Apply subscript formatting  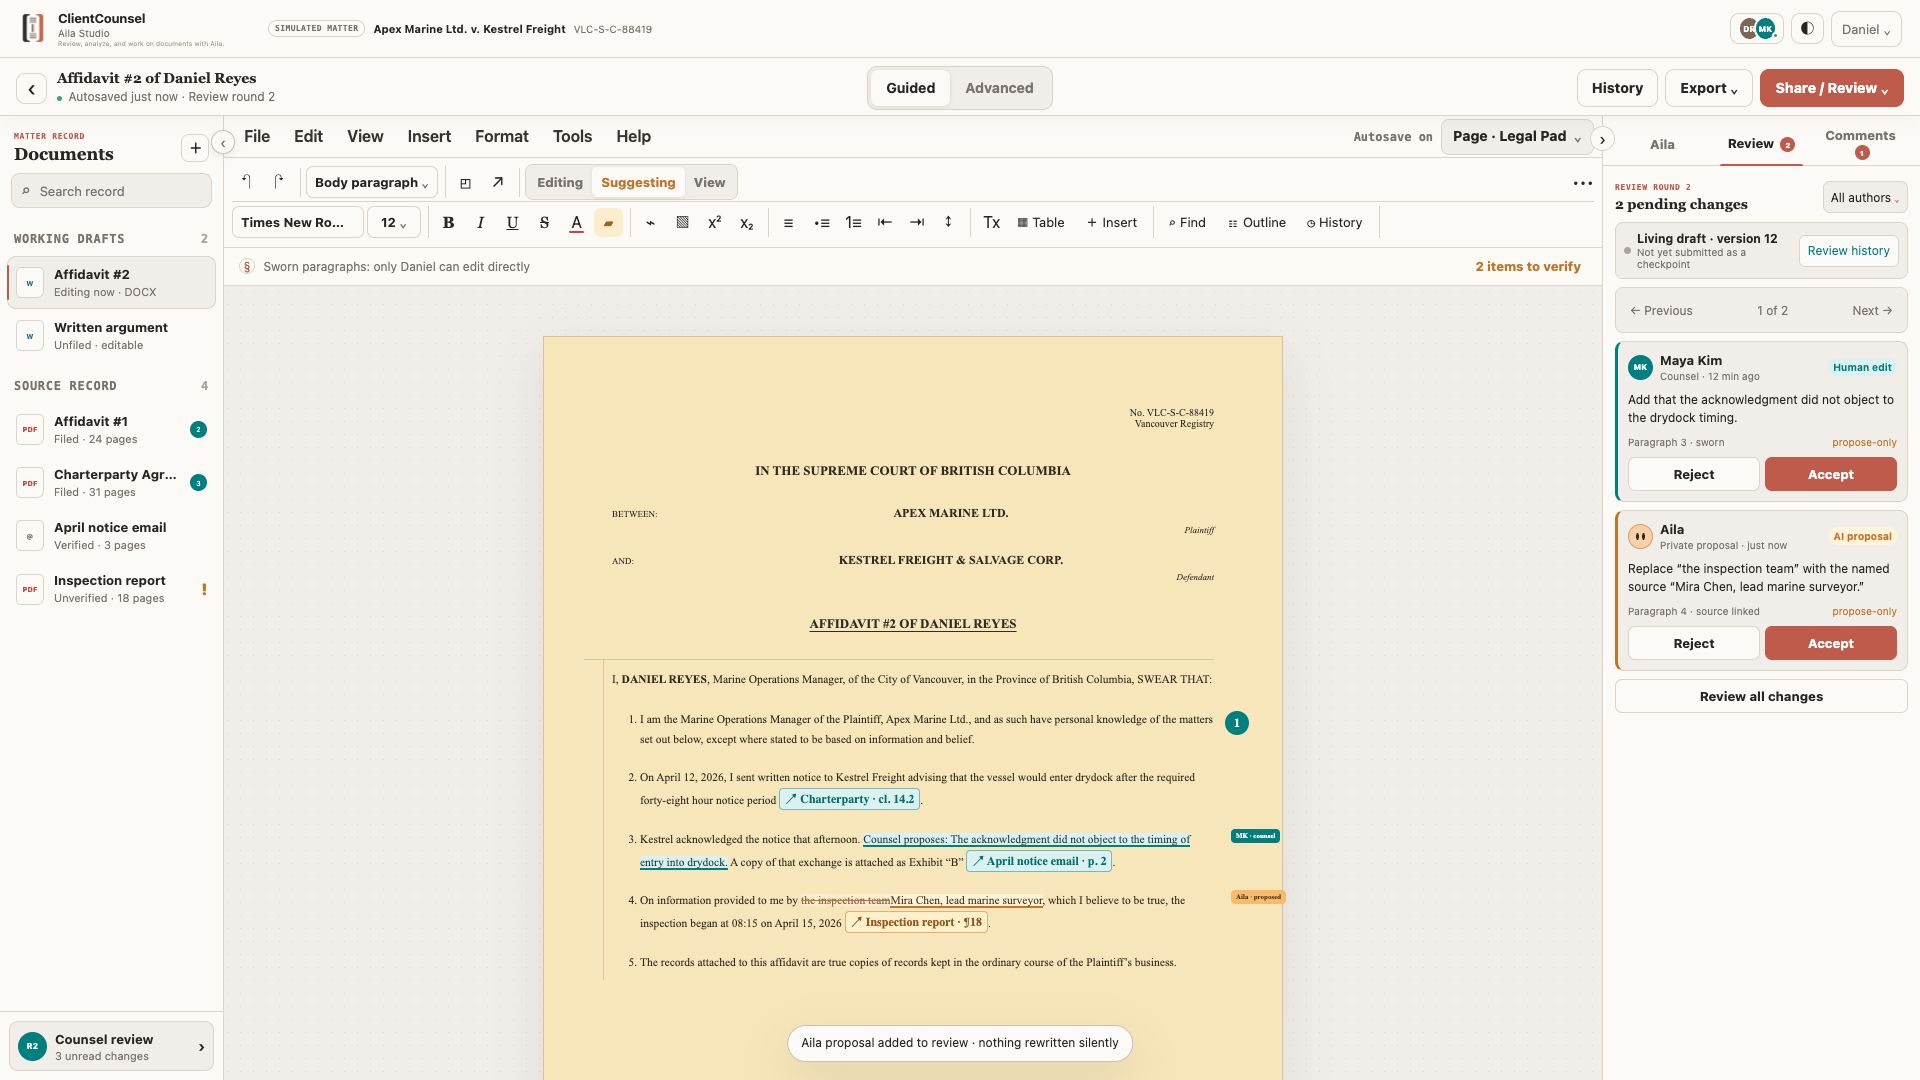[x=746, y=223]
